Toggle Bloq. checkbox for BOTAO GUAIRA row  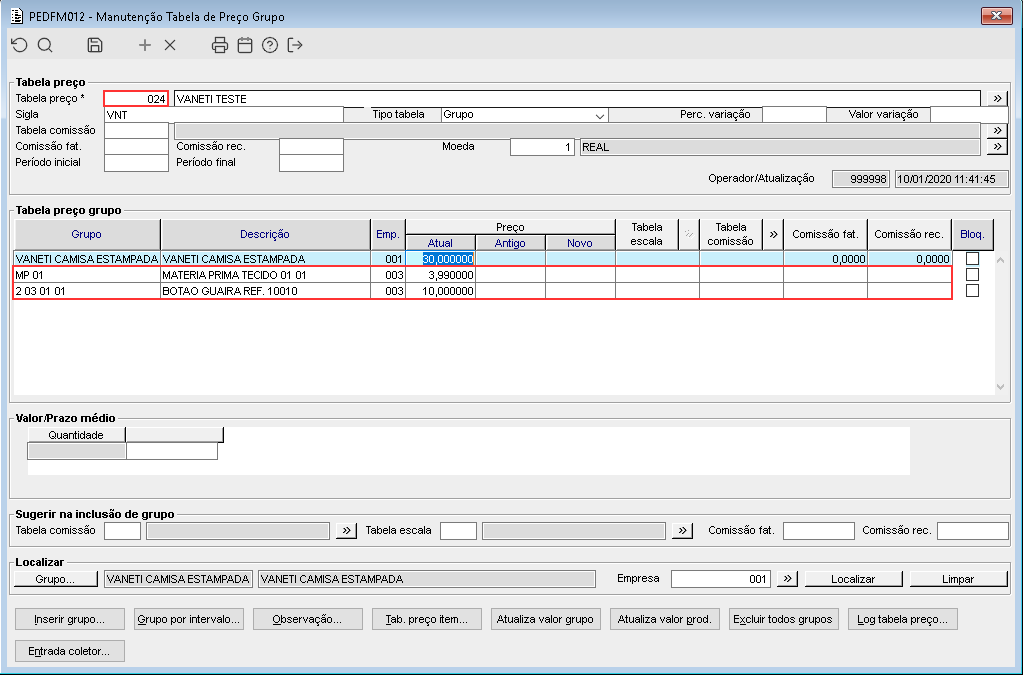coord(972,291)
